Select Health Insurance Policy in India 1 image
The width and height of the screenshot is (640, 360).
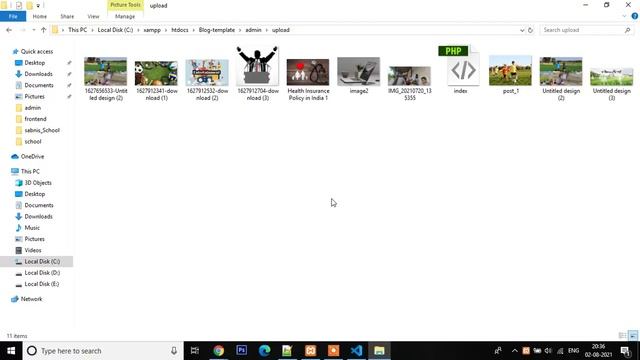click(x=308, y=80)
